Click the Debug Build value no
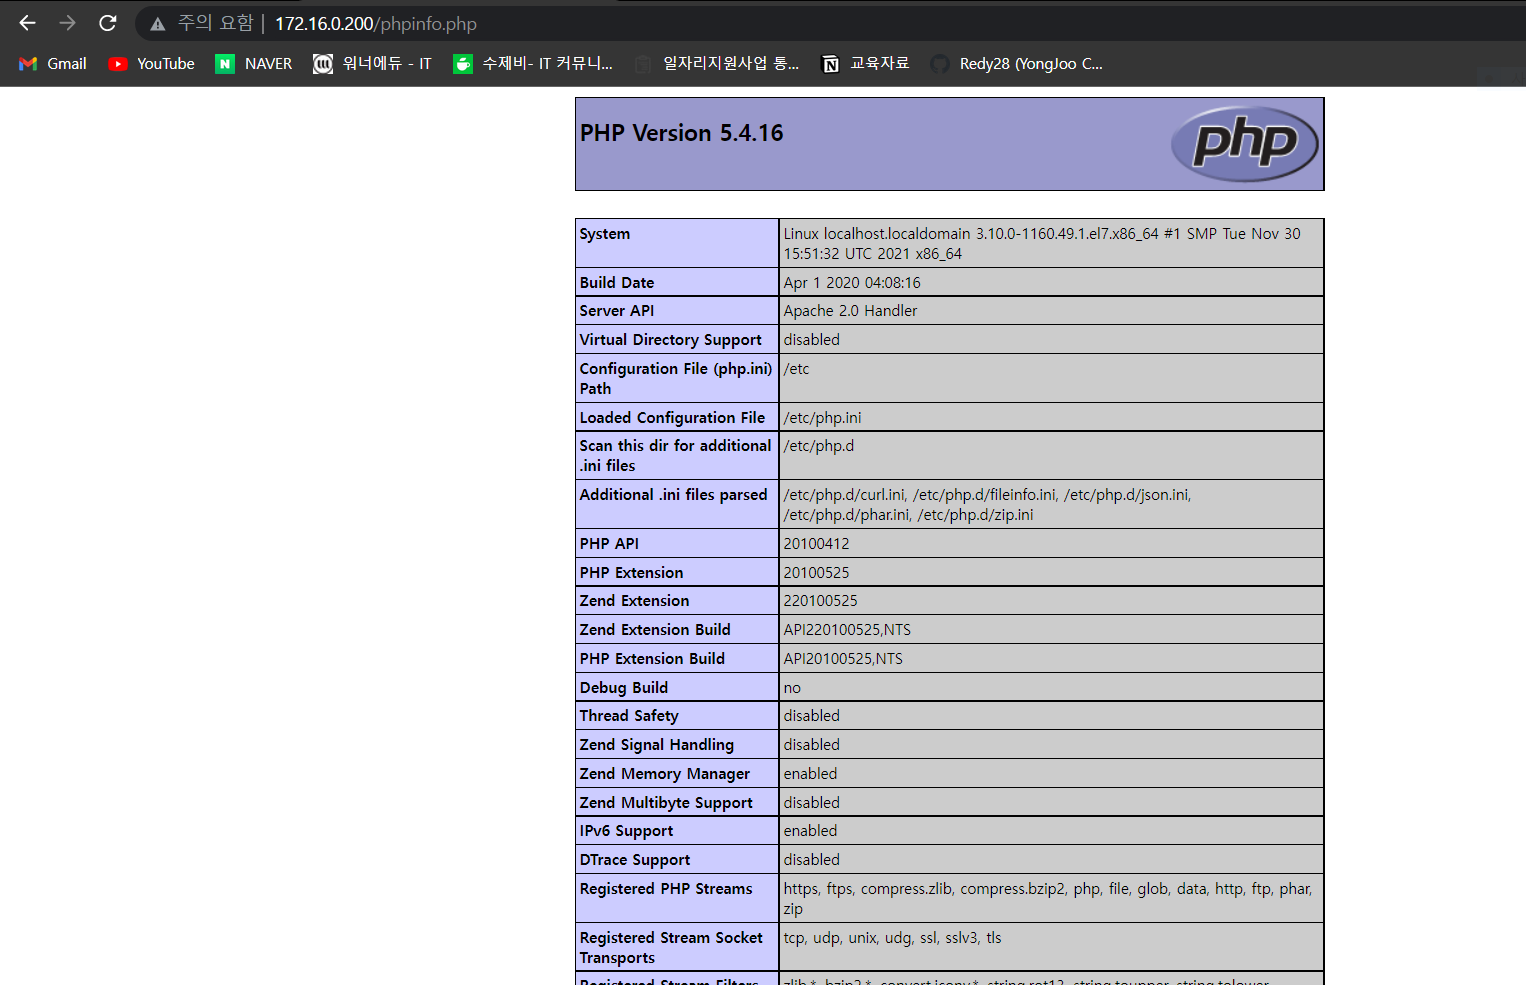 coord(792,688)
